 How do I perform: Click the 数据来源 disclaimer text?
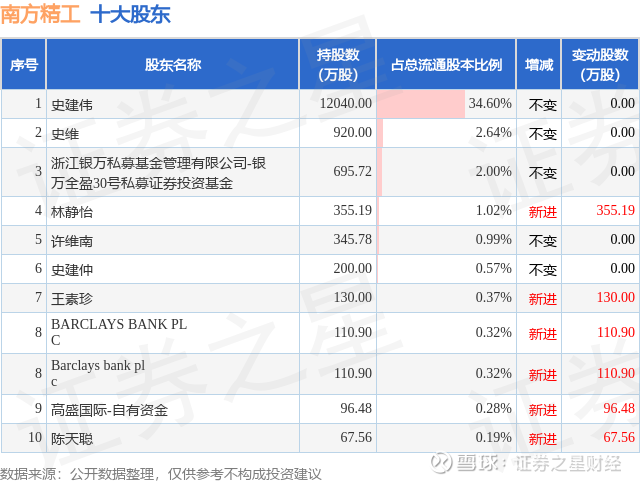point(161,474)
